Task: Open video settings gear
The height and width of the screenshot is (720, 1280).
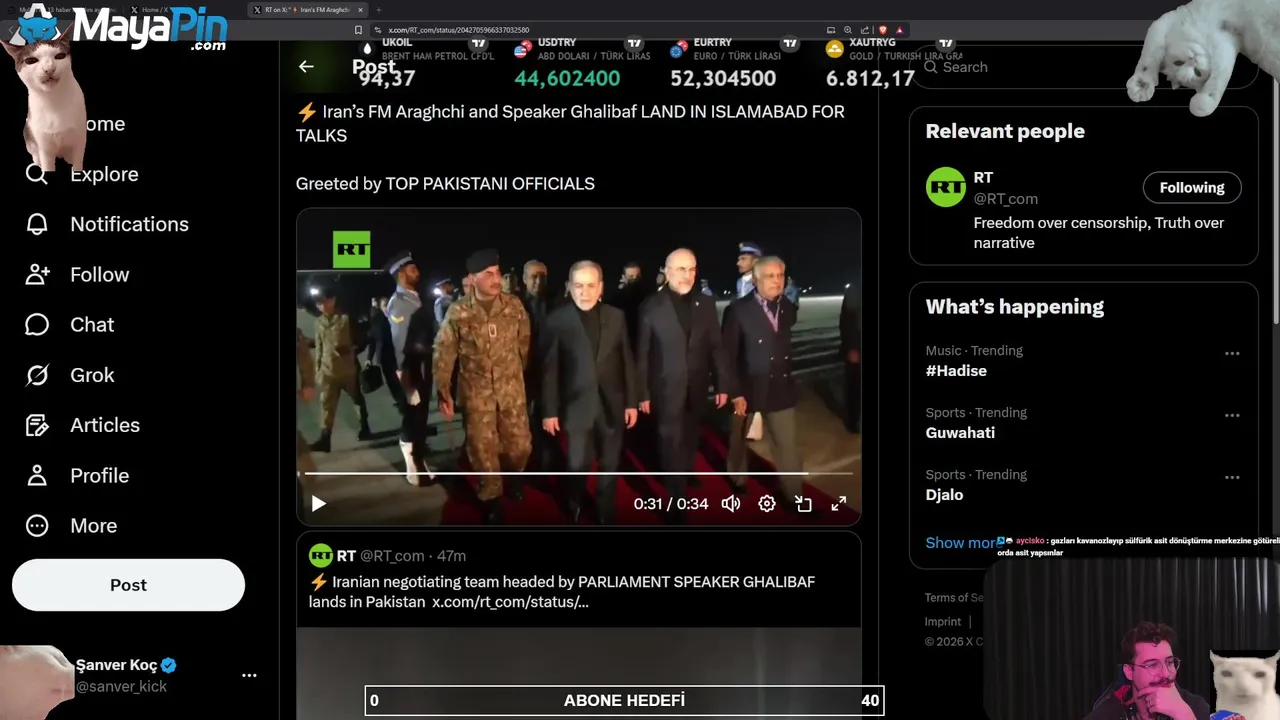Action: [767, 503]
